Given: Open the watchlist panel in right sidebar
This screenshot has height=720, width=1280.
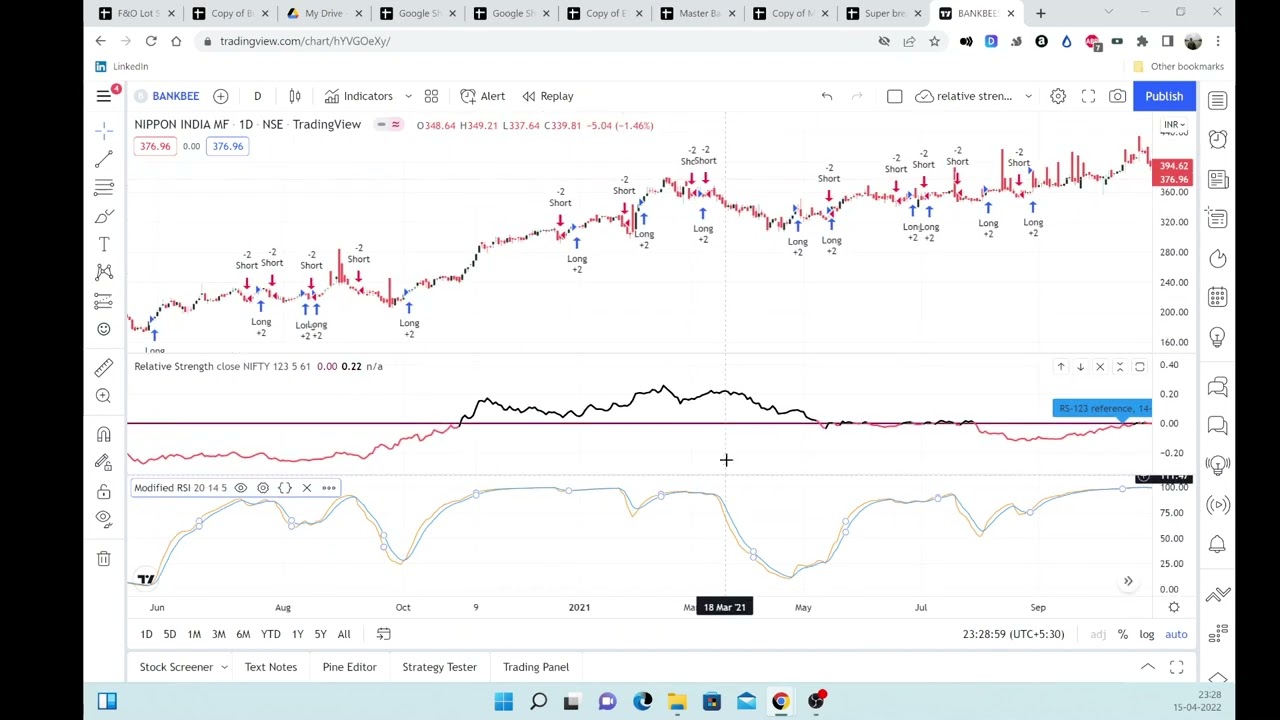Looking at the screenshot, I should (x=1217, y=101).
